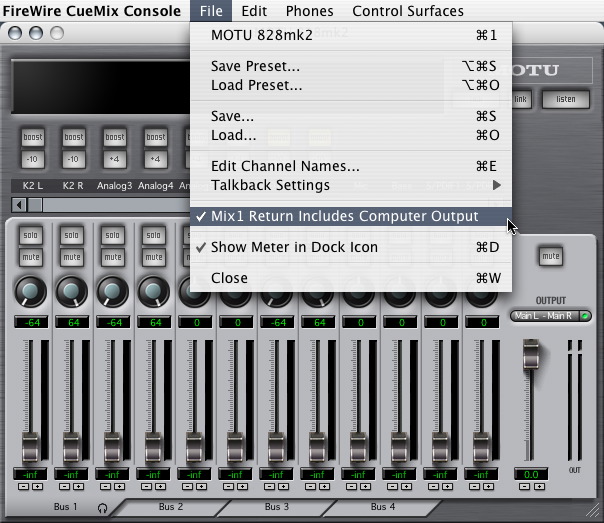Click headphone icon beside Bus 1
604x523 pixels.
102,508
